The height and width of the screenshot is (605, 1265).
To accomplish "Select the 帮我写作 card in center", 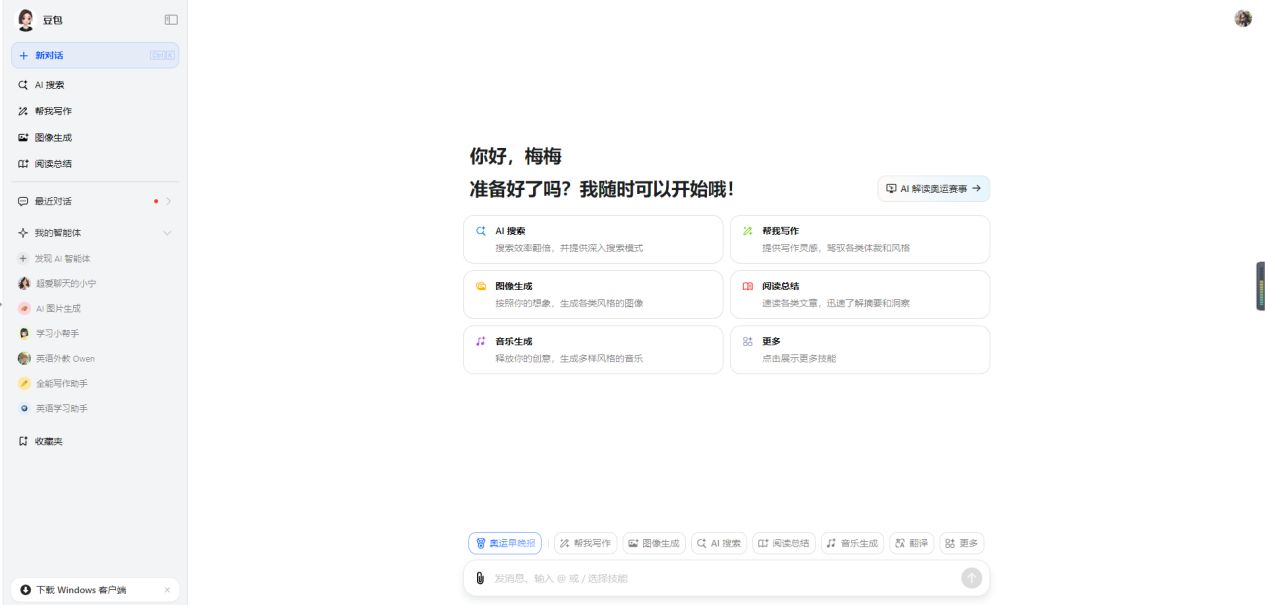I will click(860, 239).
